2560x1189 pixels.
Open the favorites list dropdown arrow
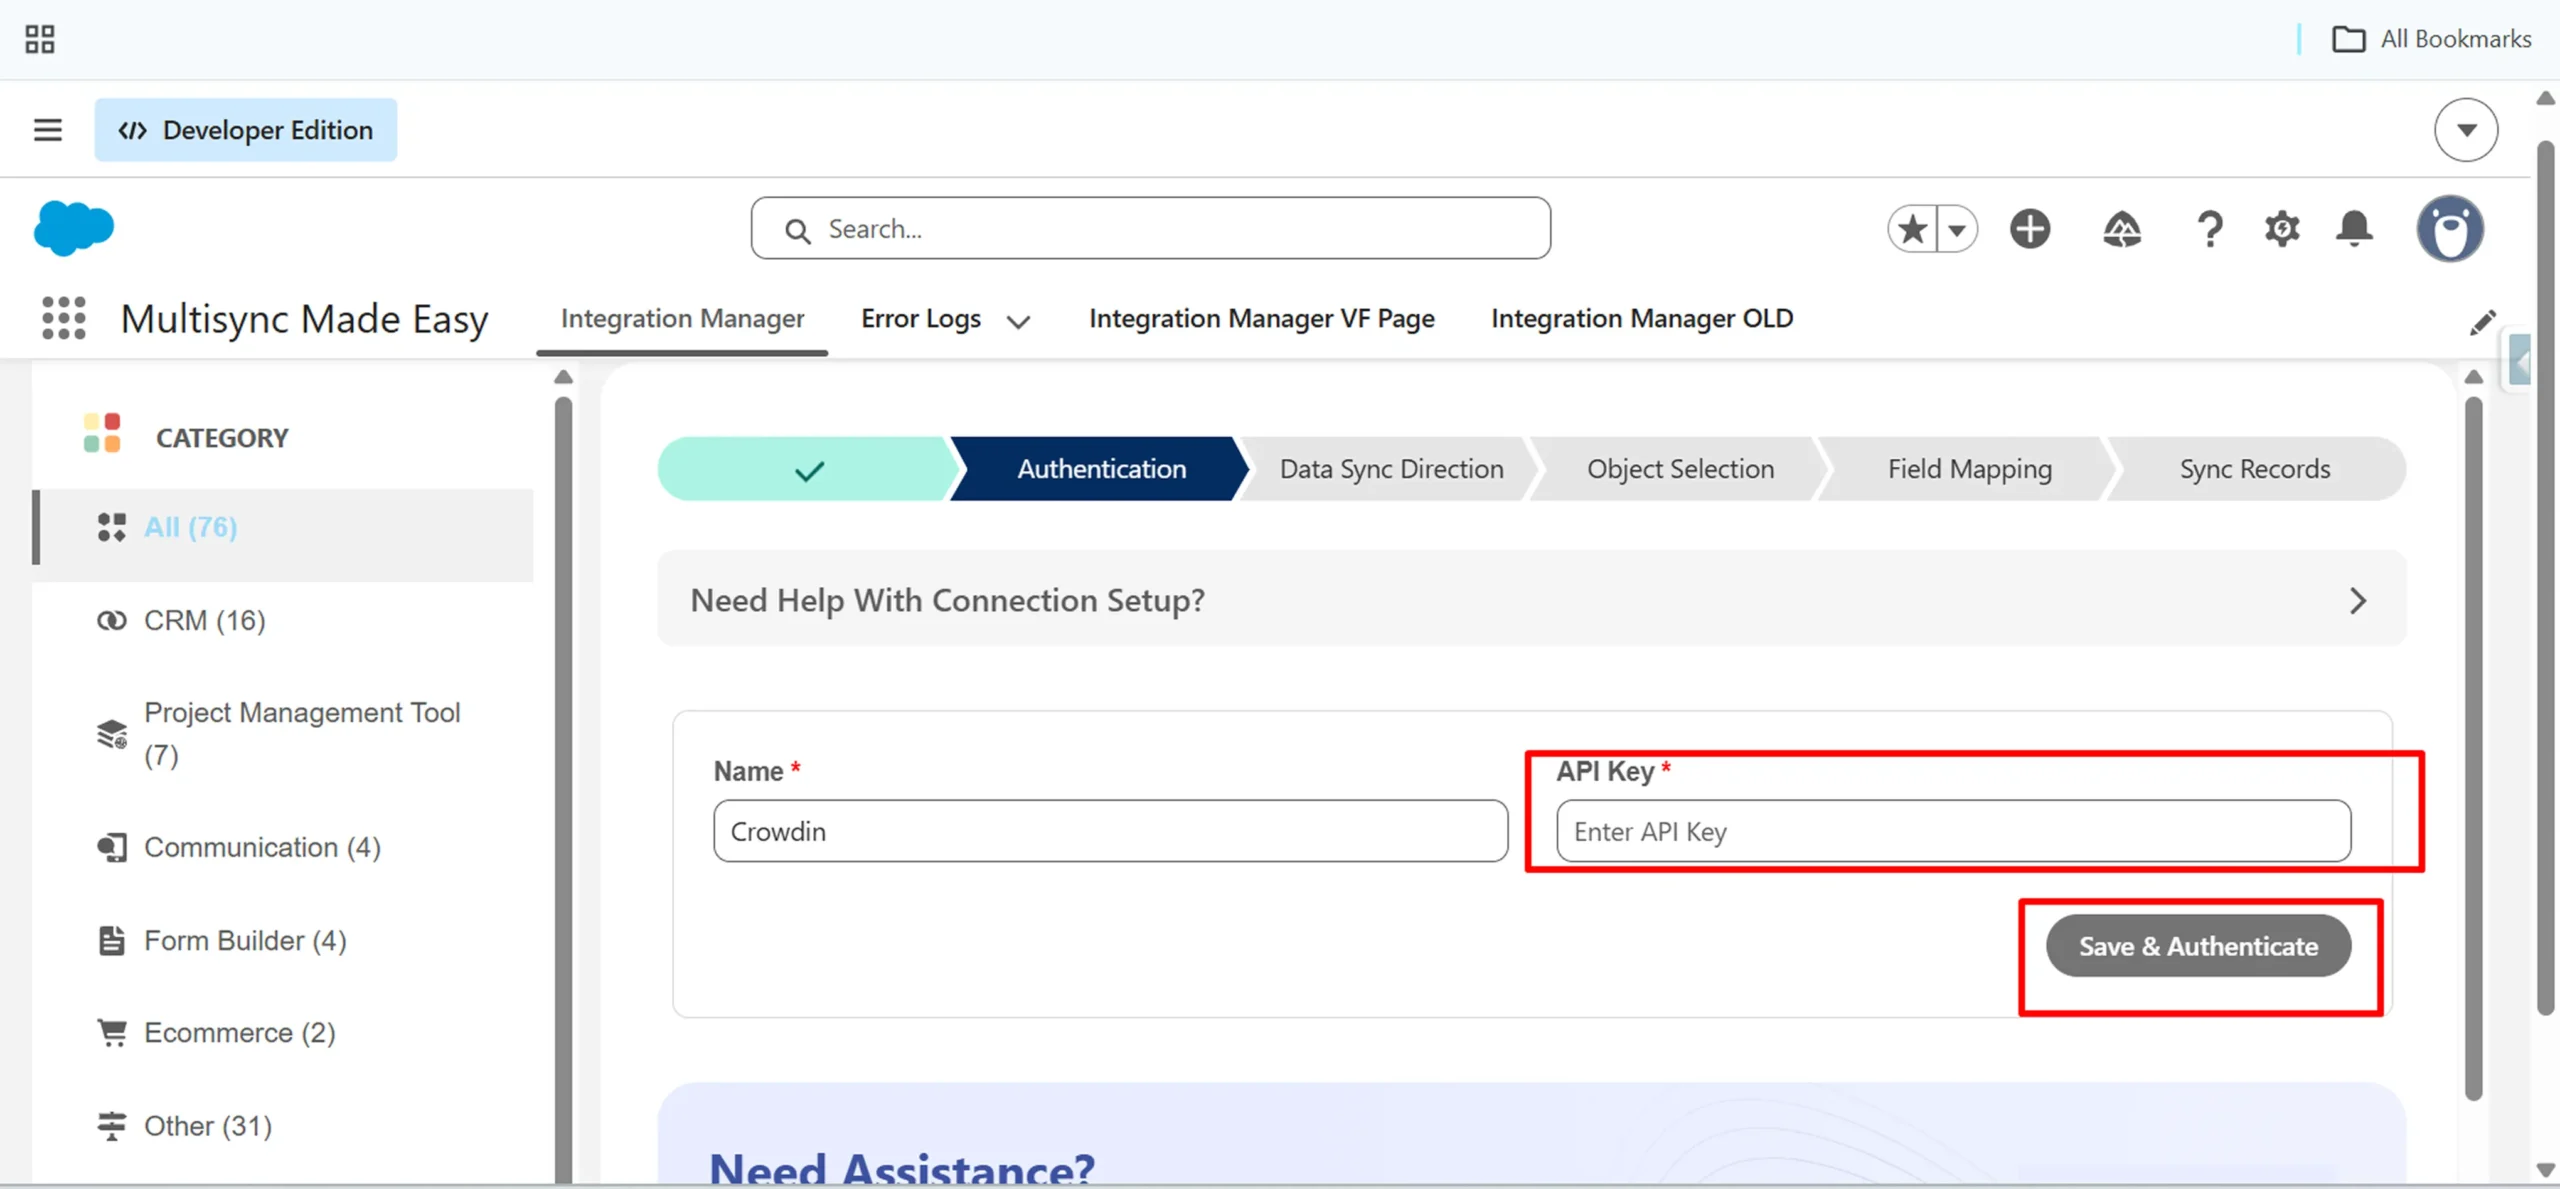[x=1957, y=229]
